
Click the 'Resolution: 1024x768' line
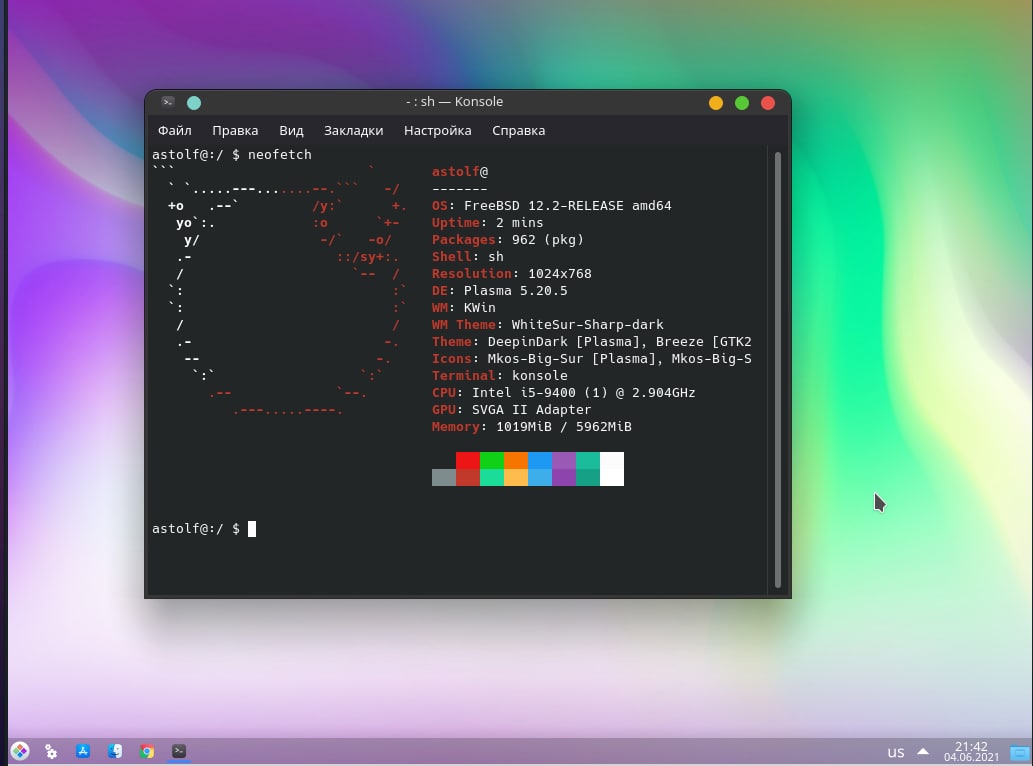pyautogui.click(x=512, y=273)
